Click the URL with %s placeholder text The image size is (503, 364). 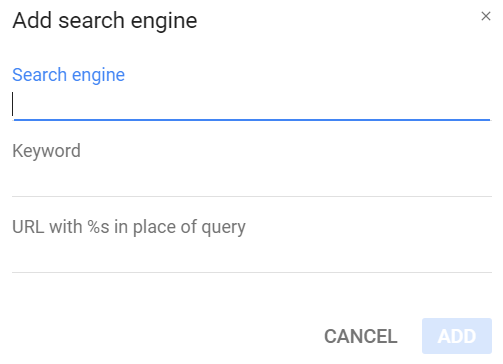[129, 227]
